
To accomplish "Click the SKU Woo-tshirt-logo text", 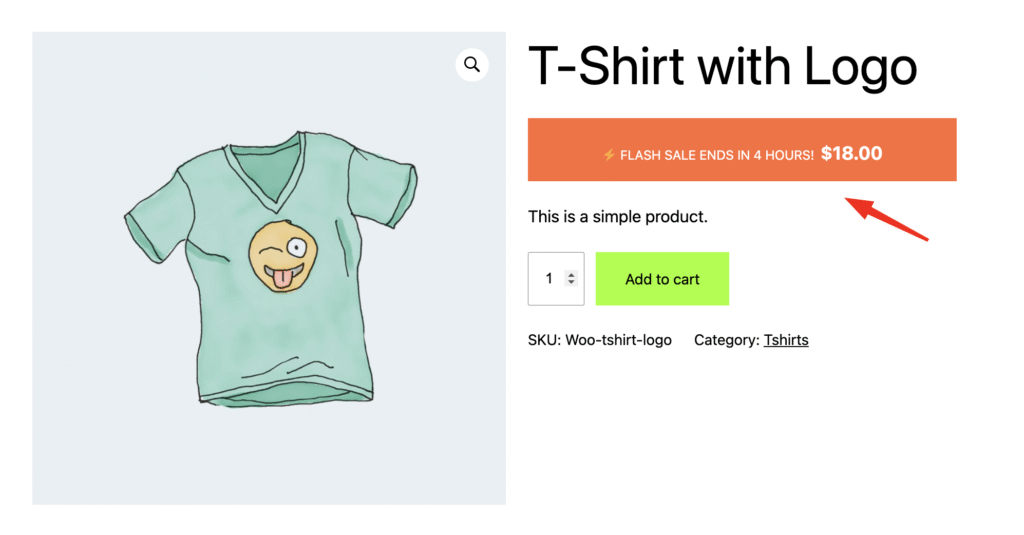I will point(601,340).
